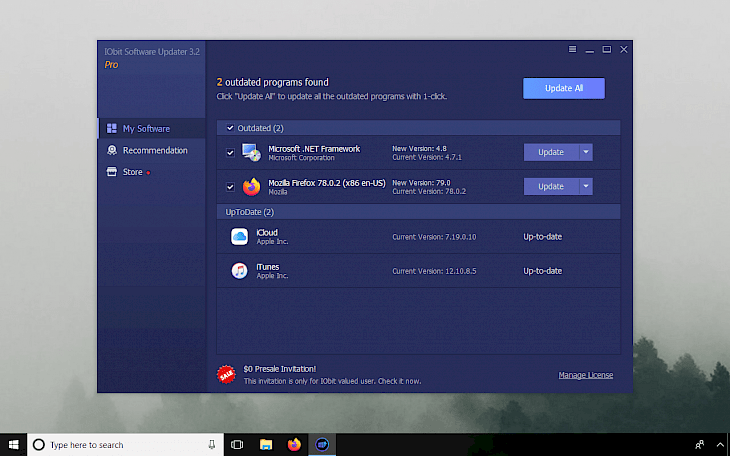Select the iCloud program name
The width and height of the screenshot is (730, 456).
click(x=267, y=232)
